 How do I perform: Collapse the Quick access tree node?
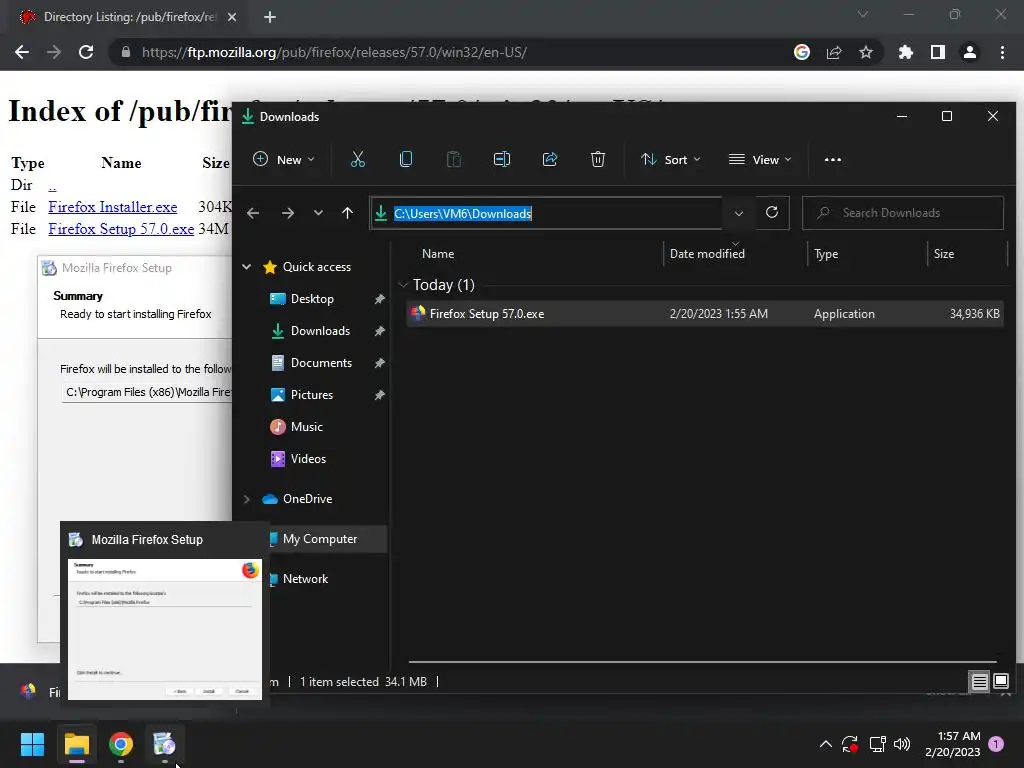point(247,266)
